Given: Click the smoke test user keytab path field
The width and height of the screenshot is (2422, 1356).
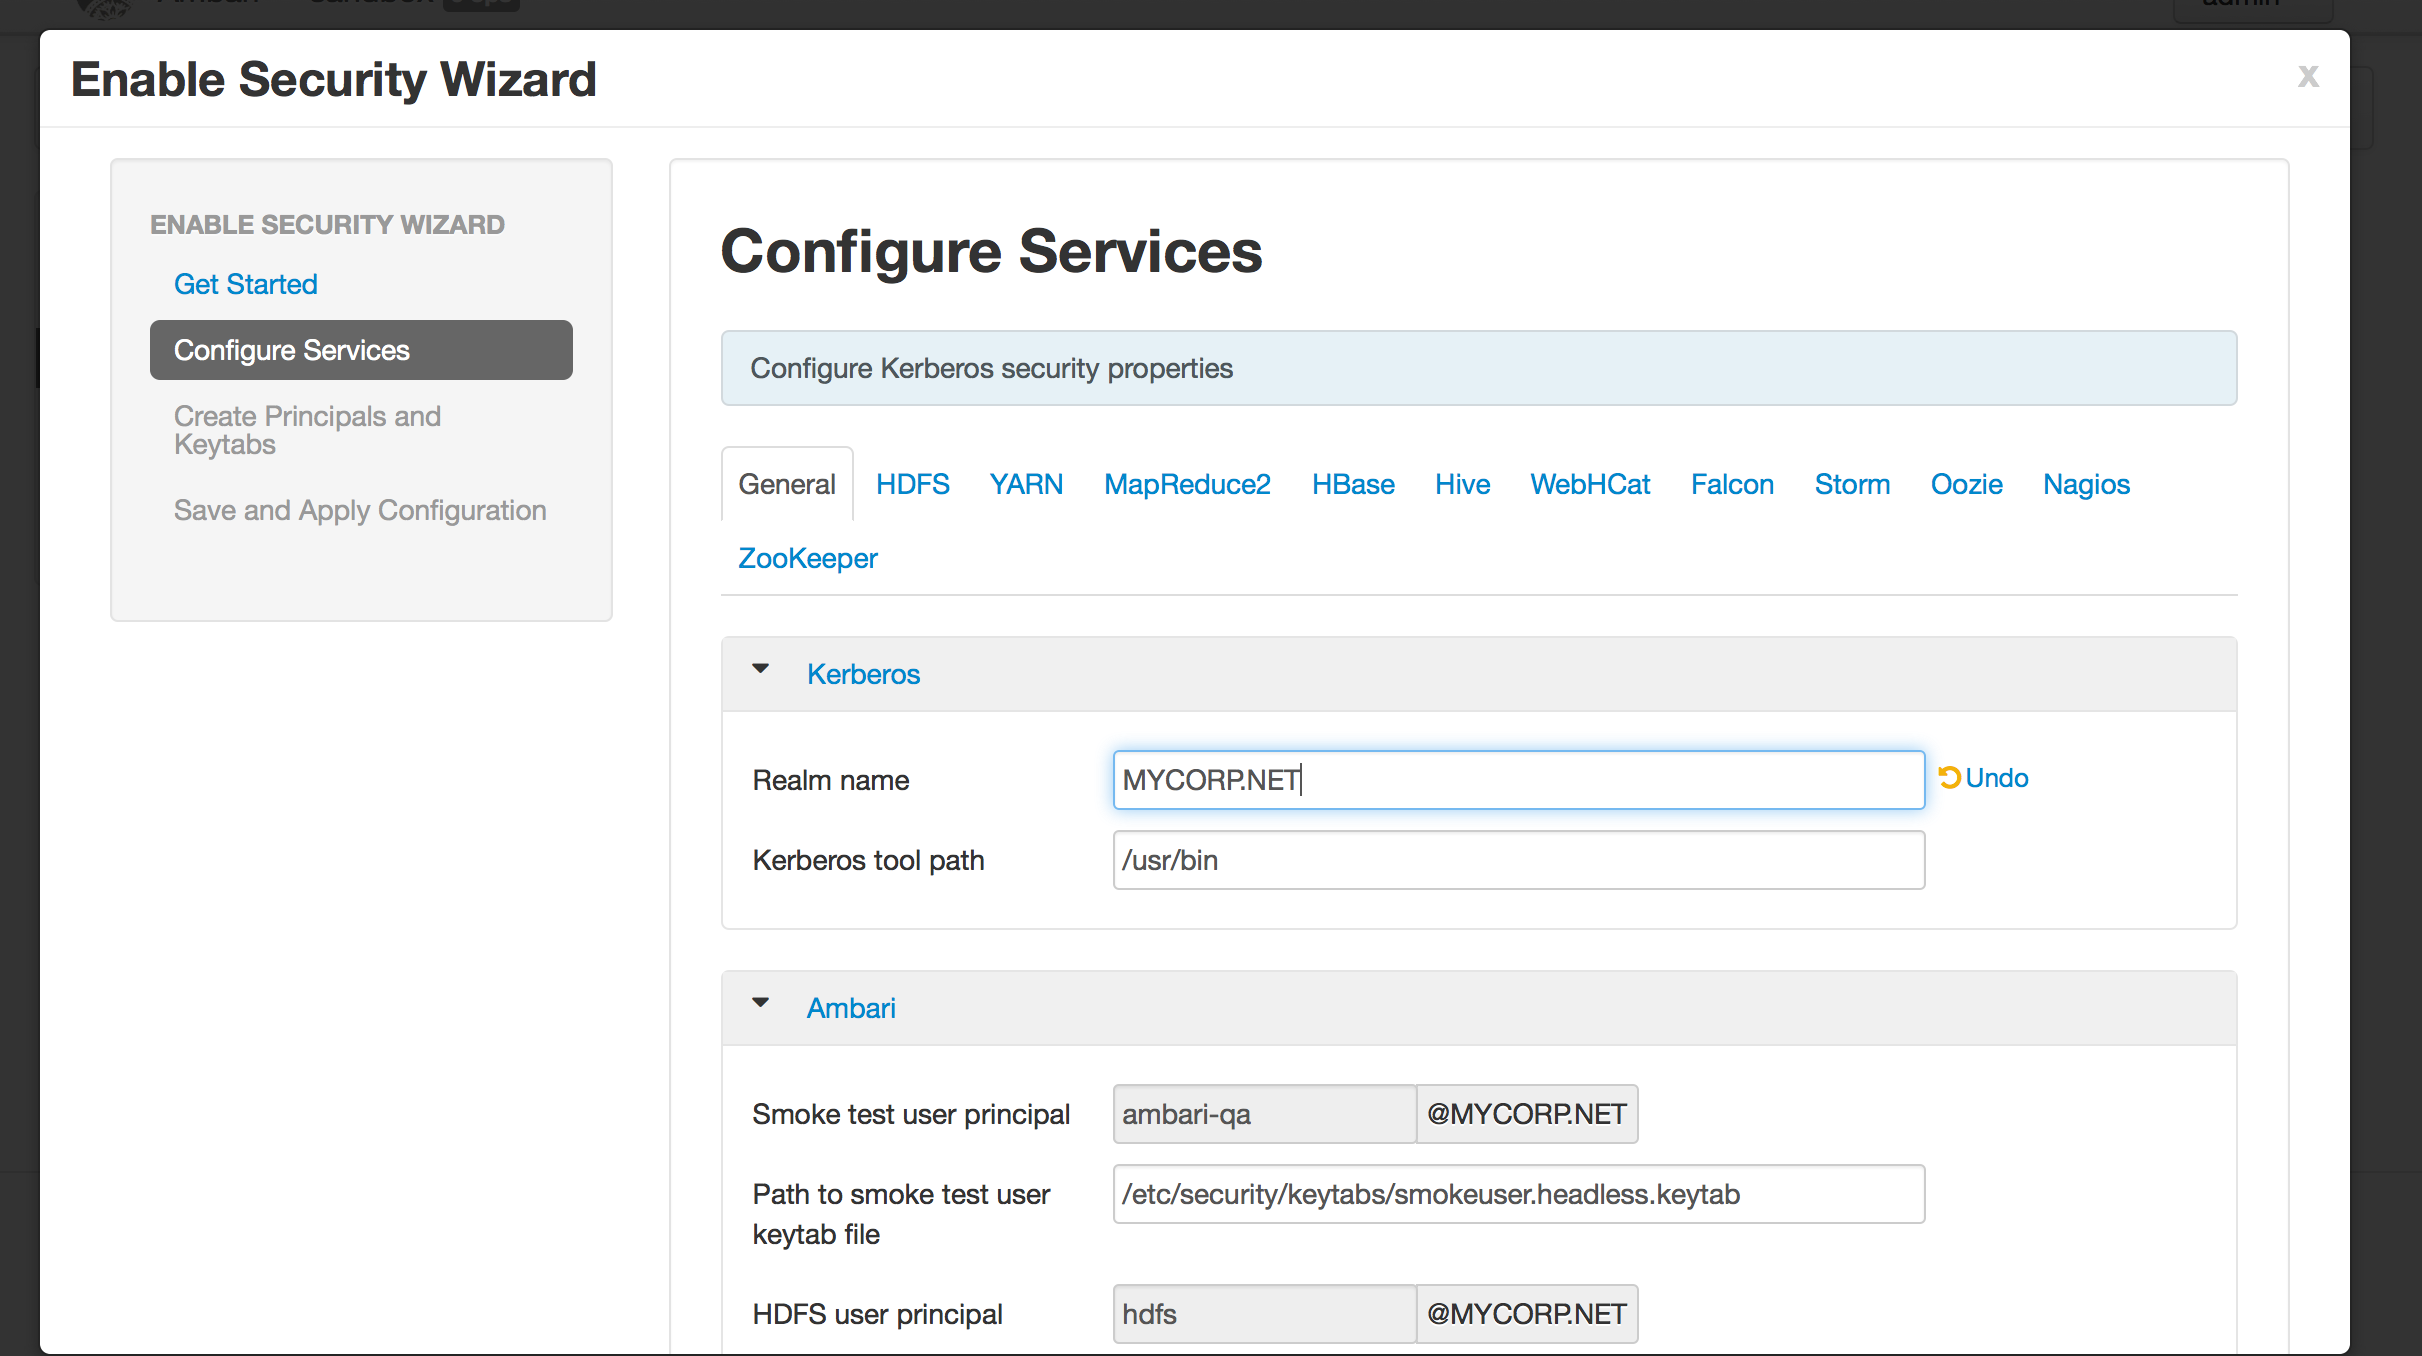Looking at the screenshot, I should click(1517, 1194).
